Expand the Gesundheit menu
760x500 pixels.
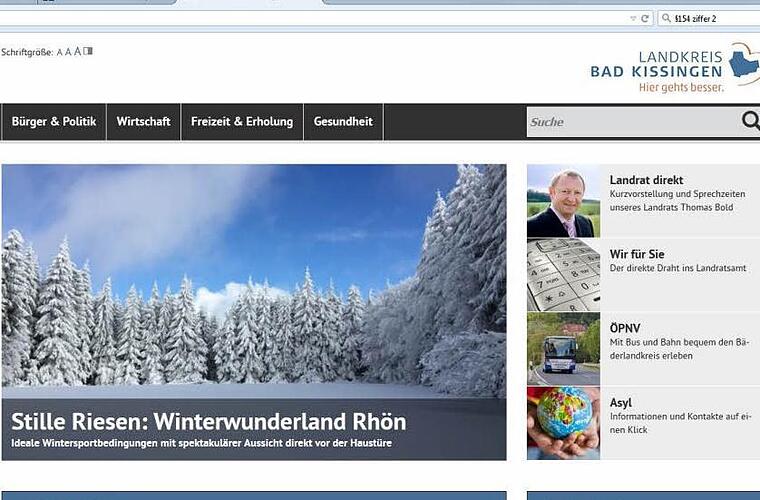tap(343, 122)
